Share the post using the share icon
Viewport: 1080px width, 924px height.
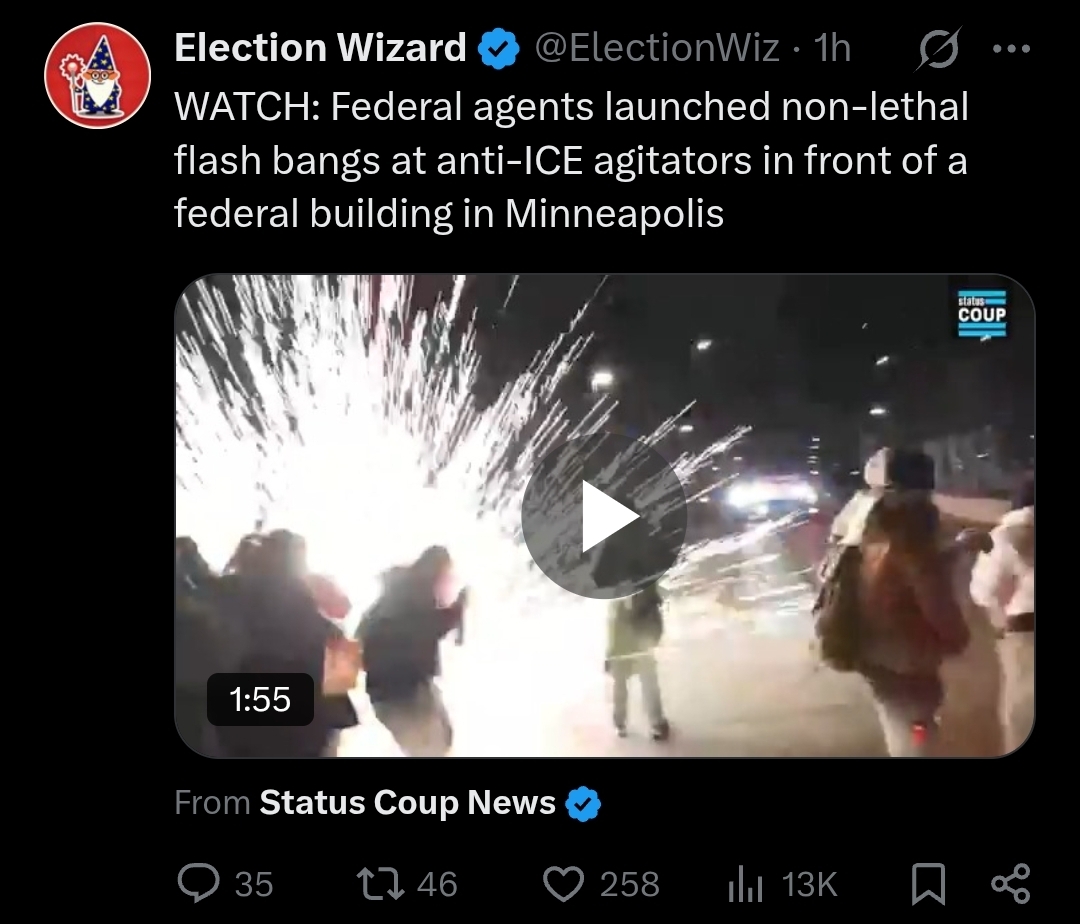coord(1010,883)
